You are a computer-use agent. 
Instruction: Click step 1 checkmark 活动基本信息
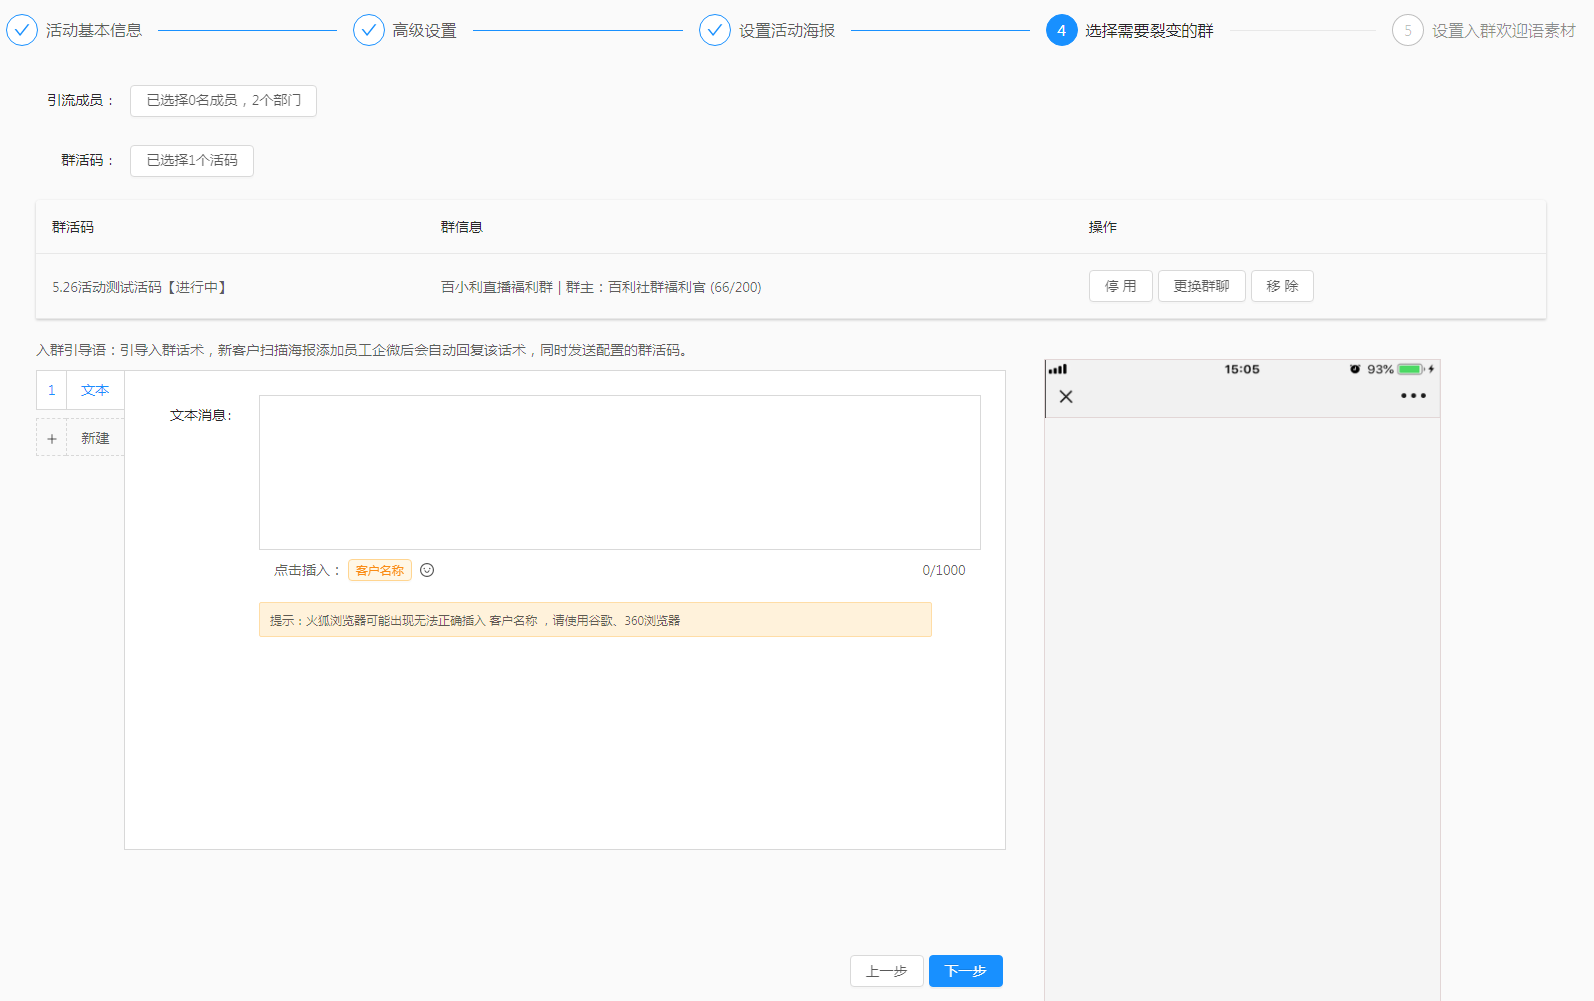point(22,31)
